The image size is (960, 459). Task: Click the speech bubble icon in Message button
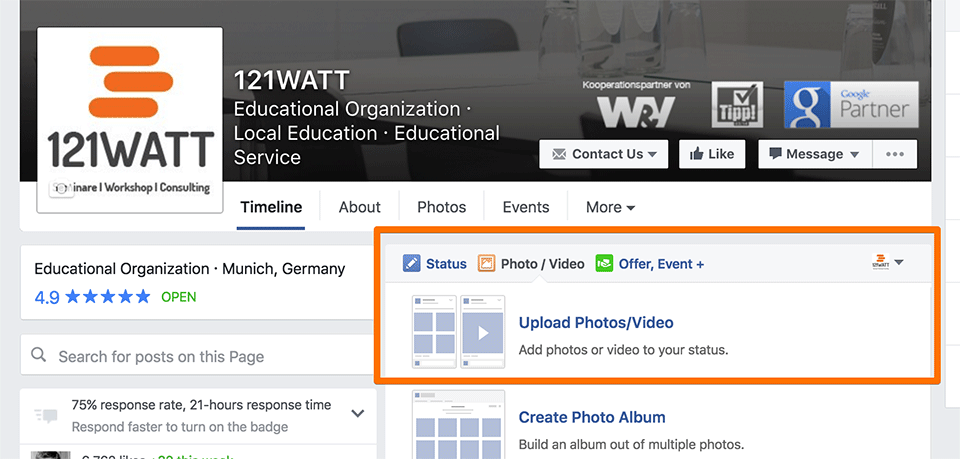[x=776, y=154]
